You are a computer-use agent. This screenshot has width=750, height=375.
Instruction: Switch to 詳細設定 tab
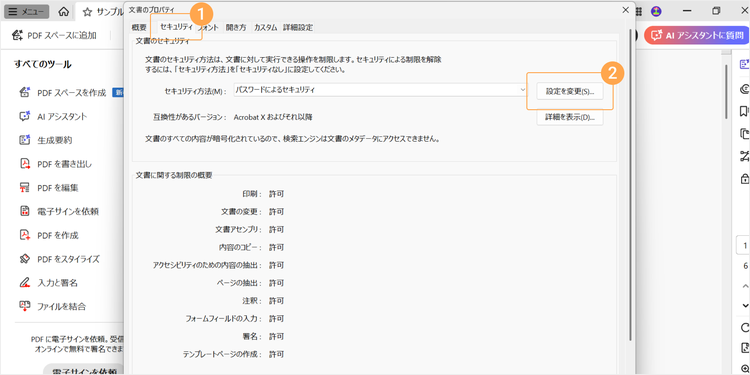(298, 27)
